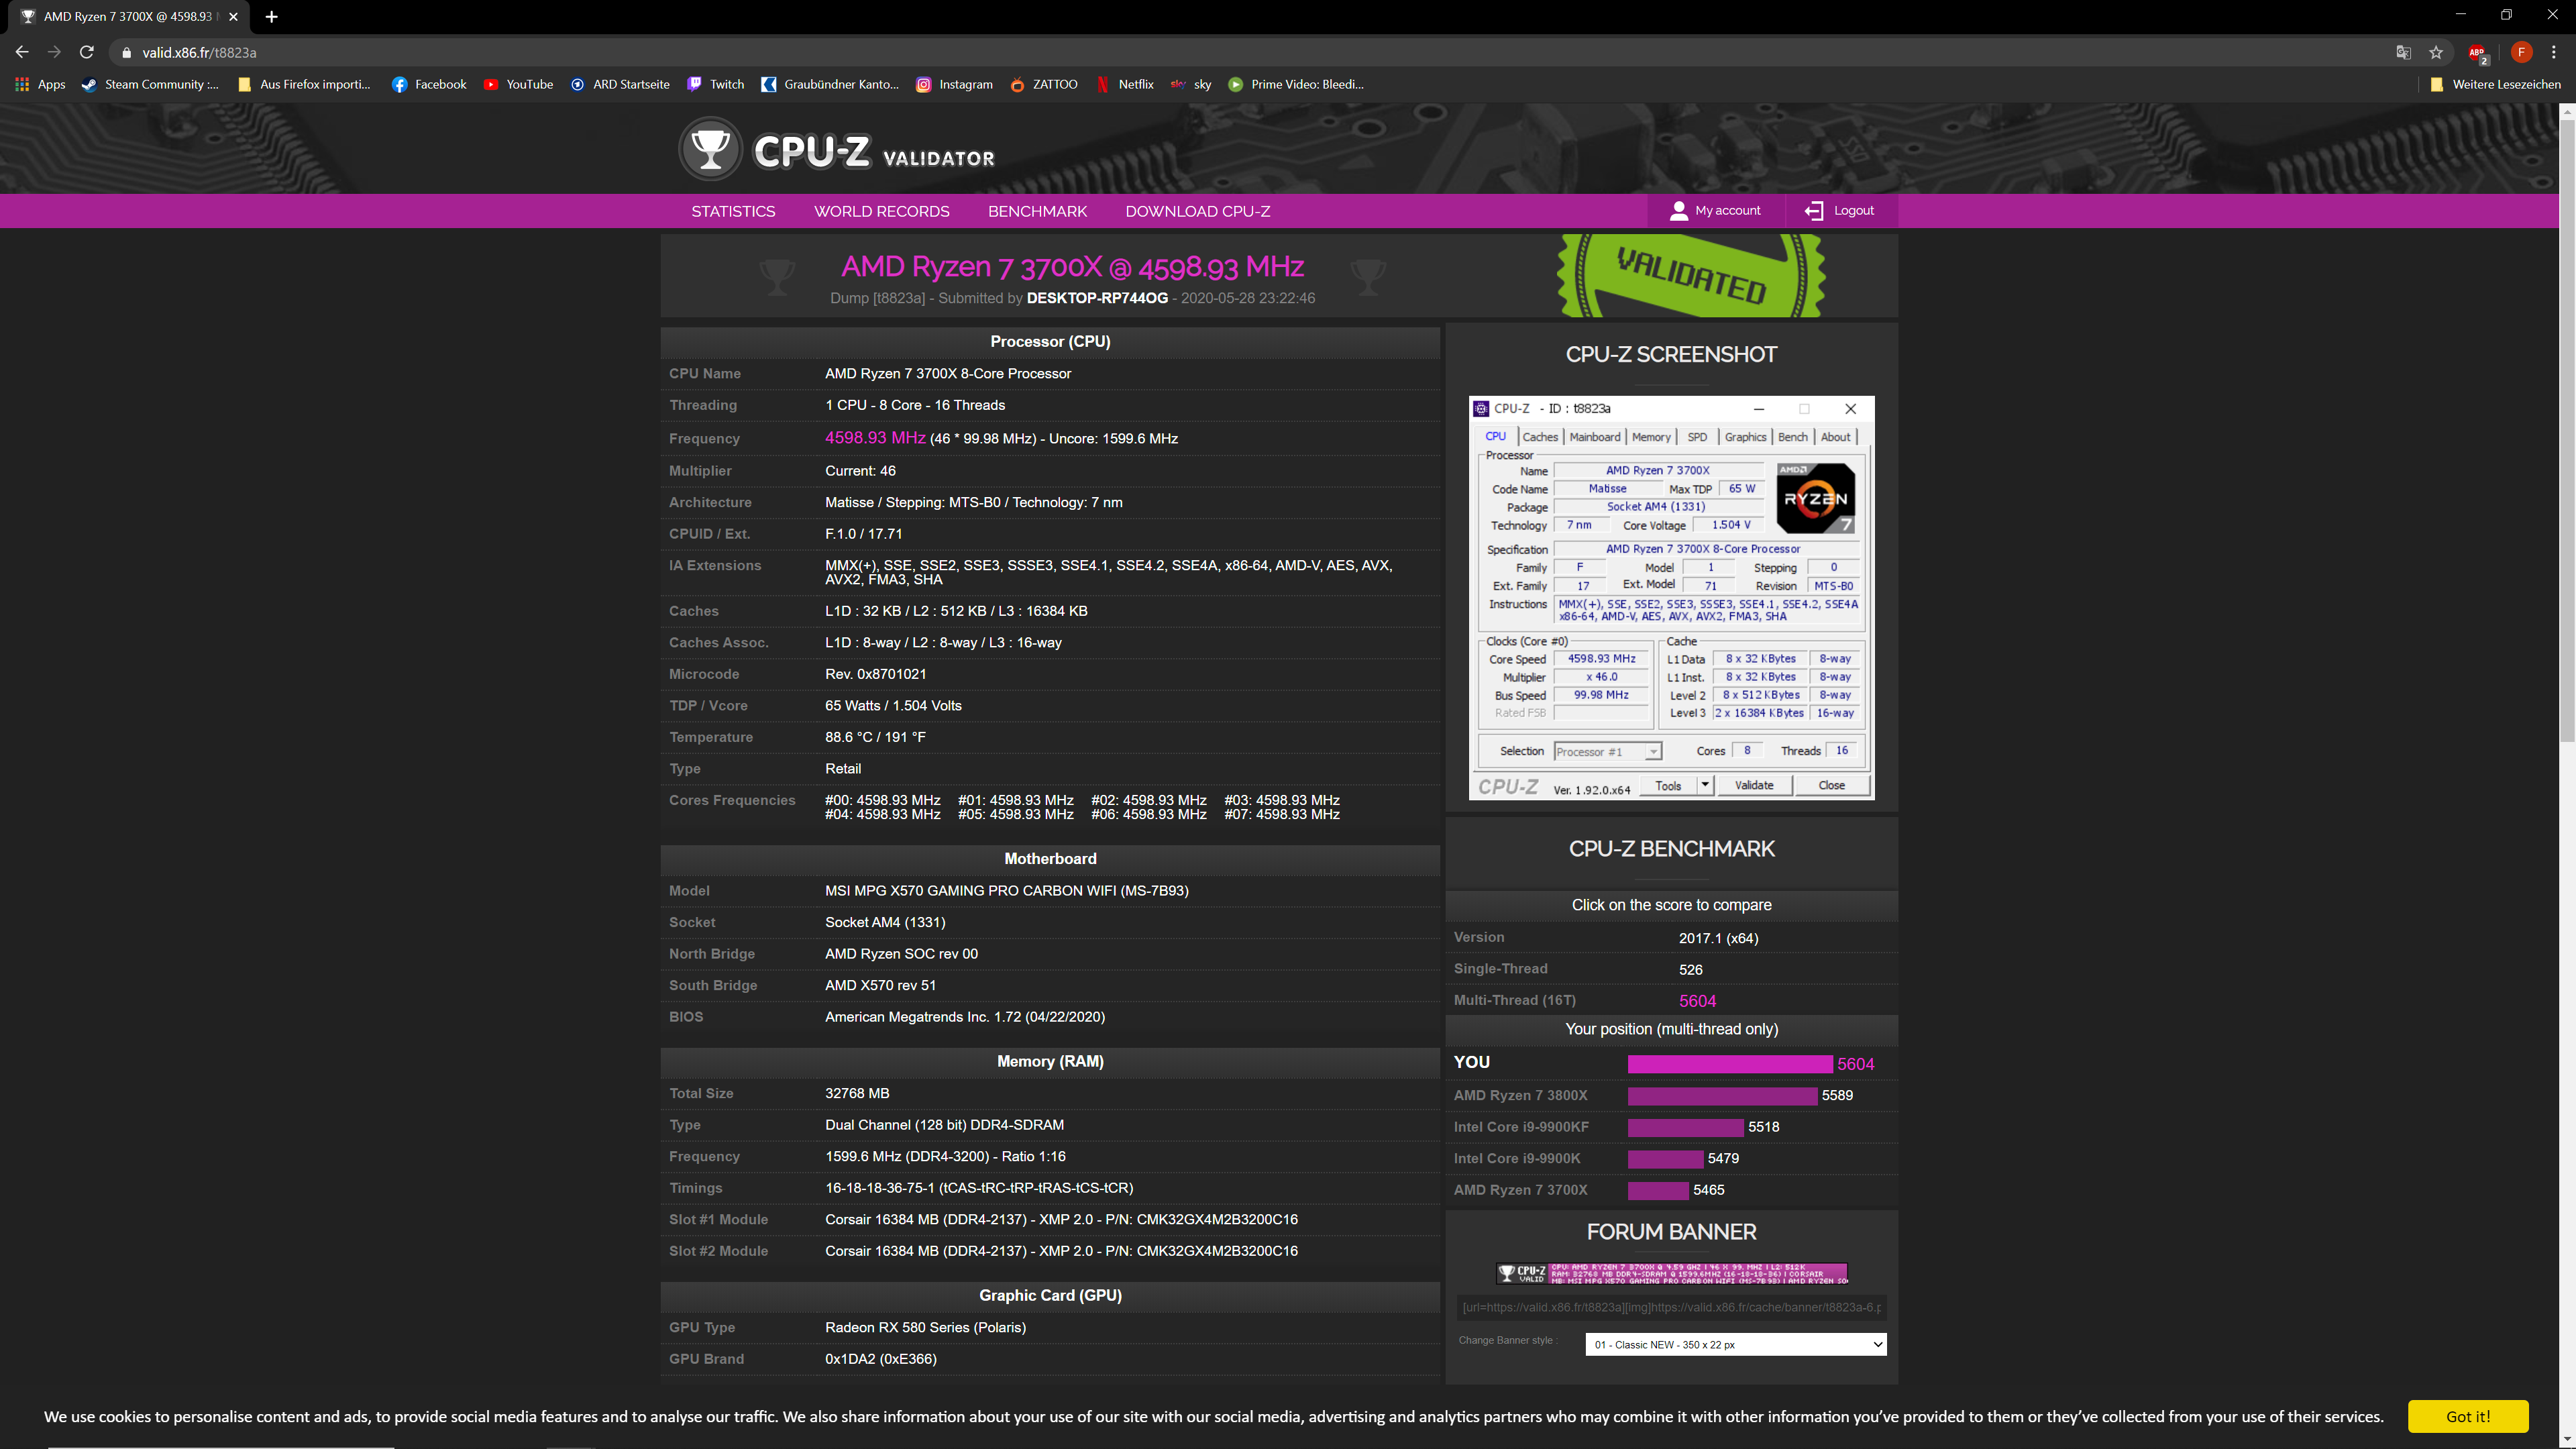Viewport: 2576px width, 1449px height.
Task: Open the WORLD RECORDS menu
Action: pyautogui.click(x=881, y=211)
